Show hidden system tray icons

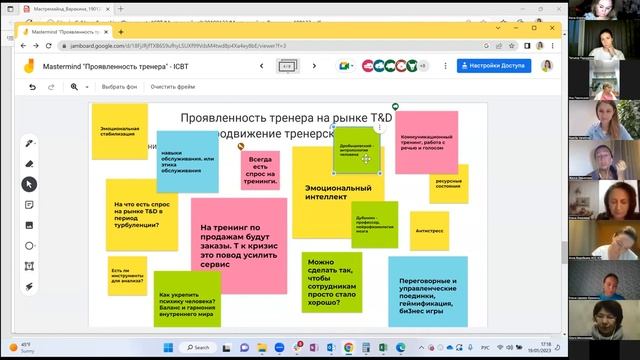(x=421, y=348)
